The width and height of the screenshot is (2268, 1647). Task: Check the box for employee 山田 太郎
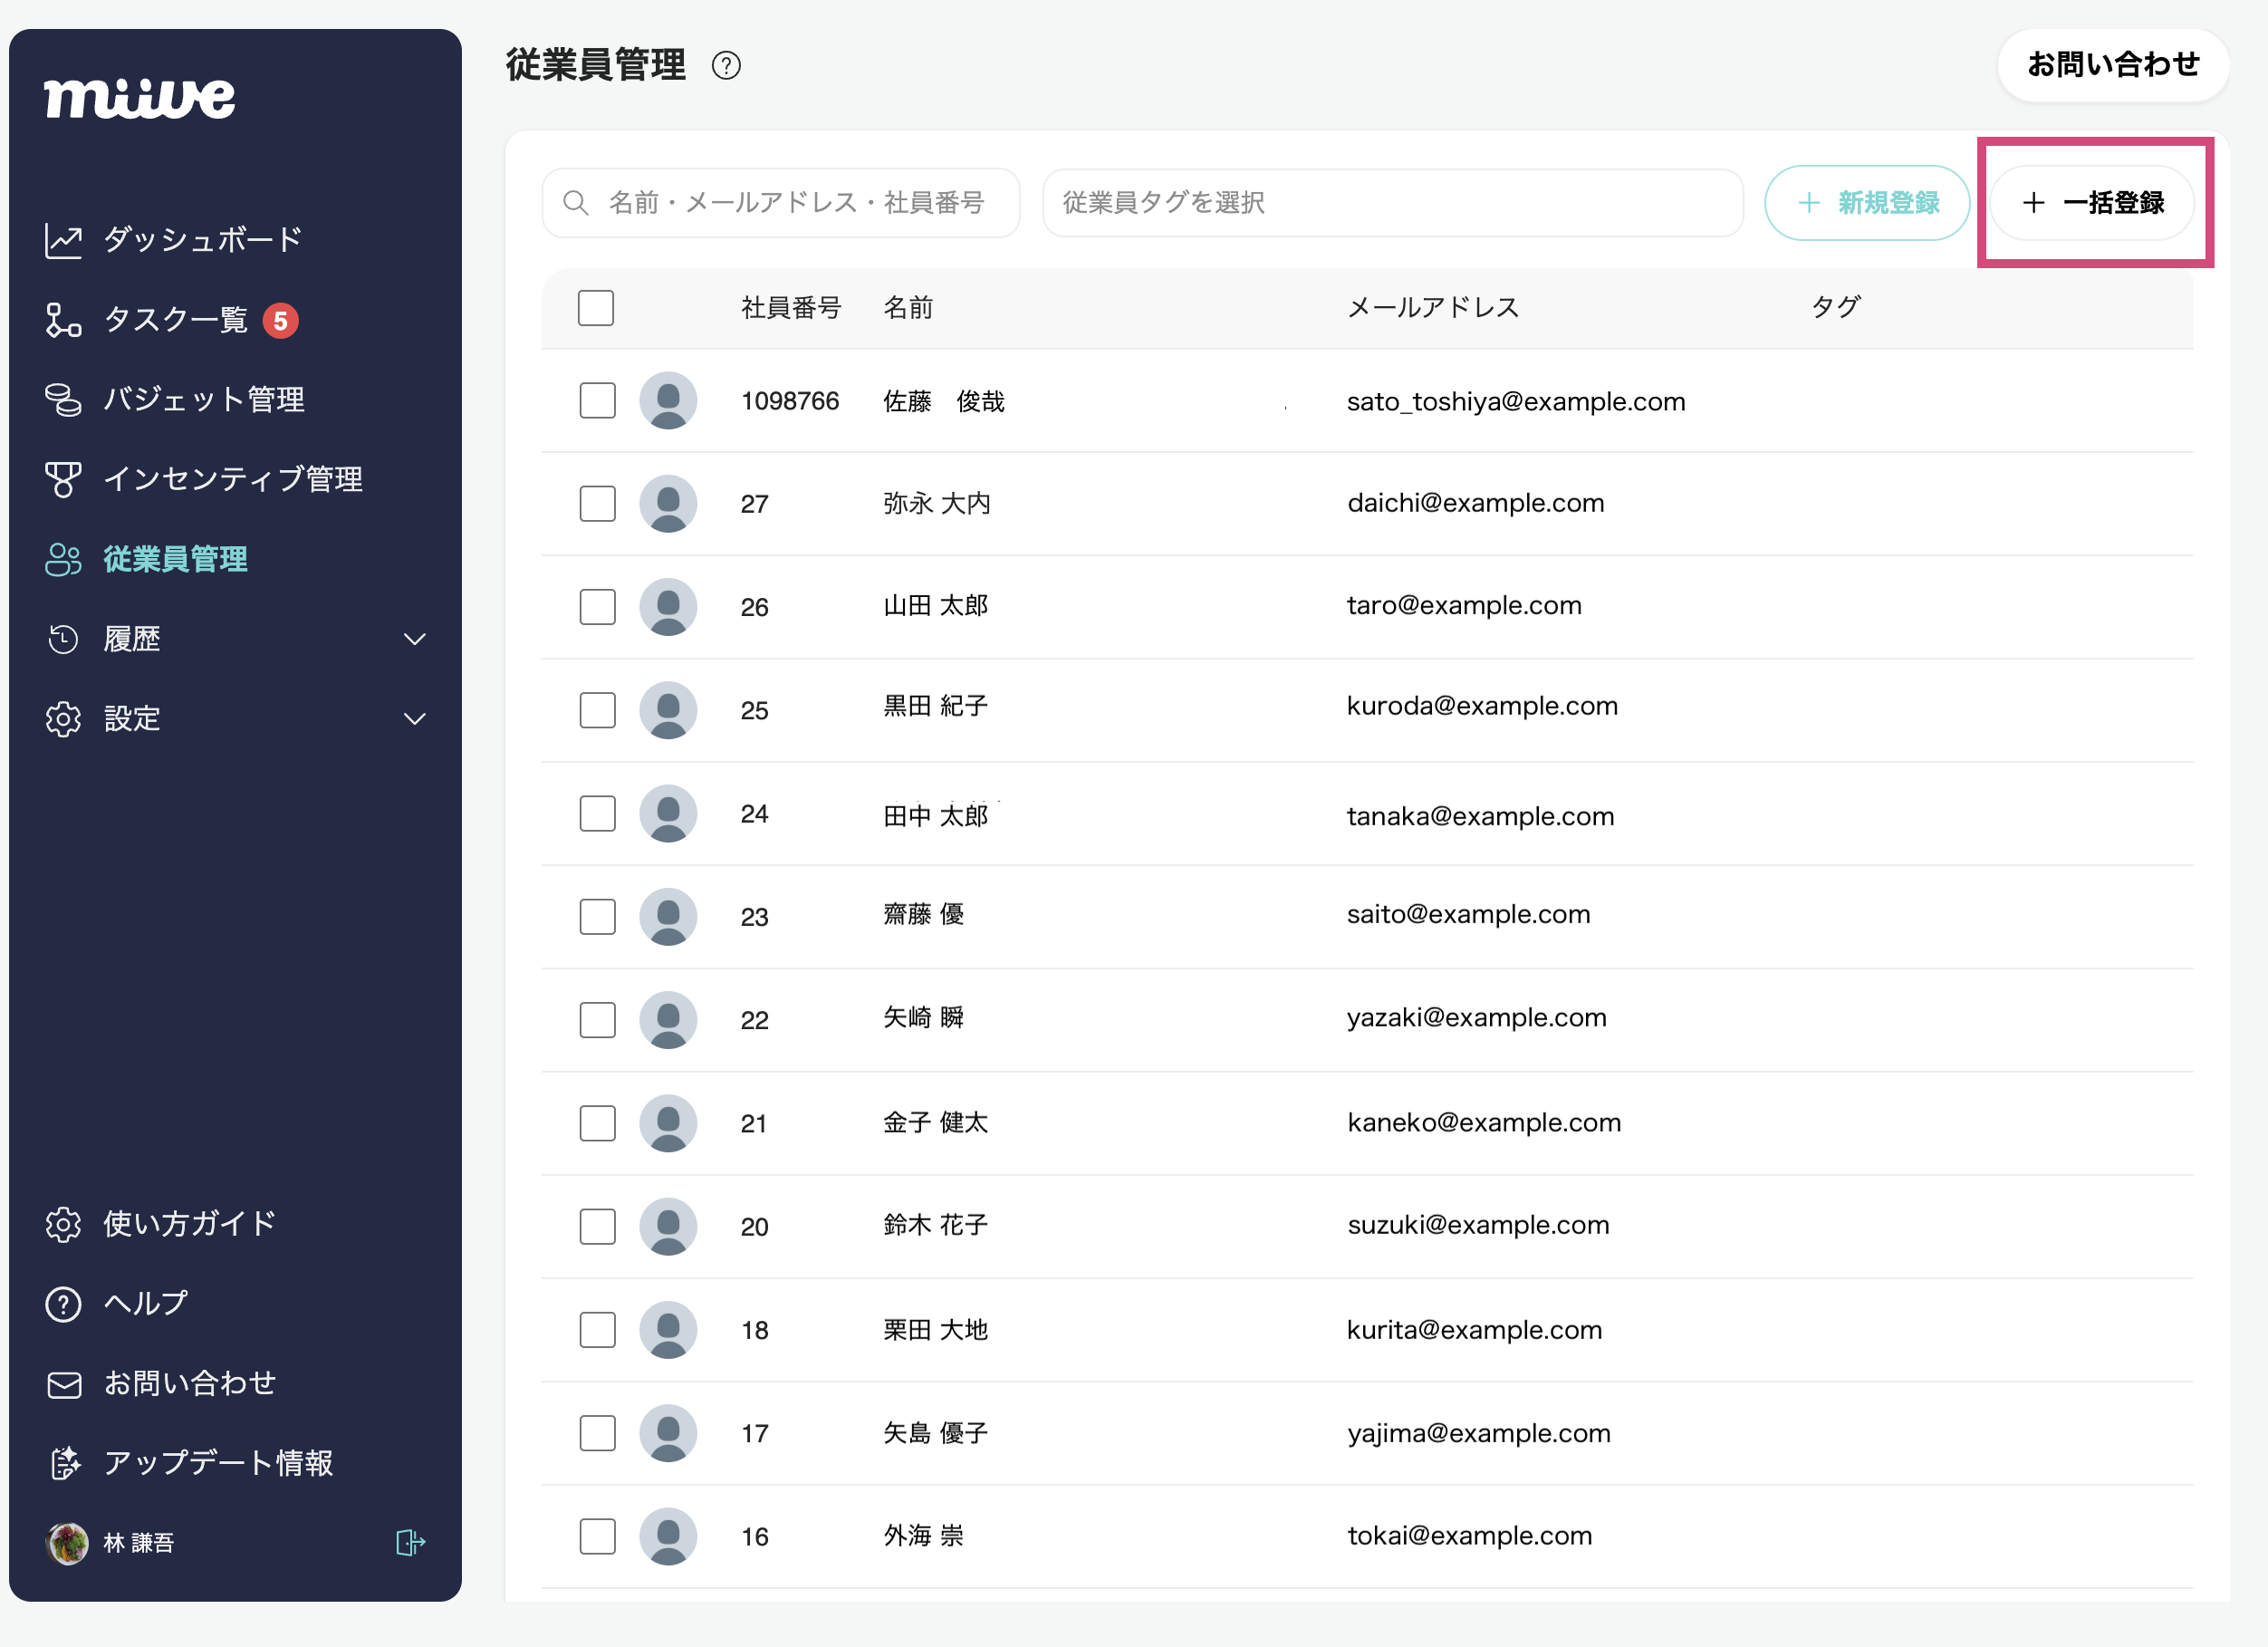point(597,607)
